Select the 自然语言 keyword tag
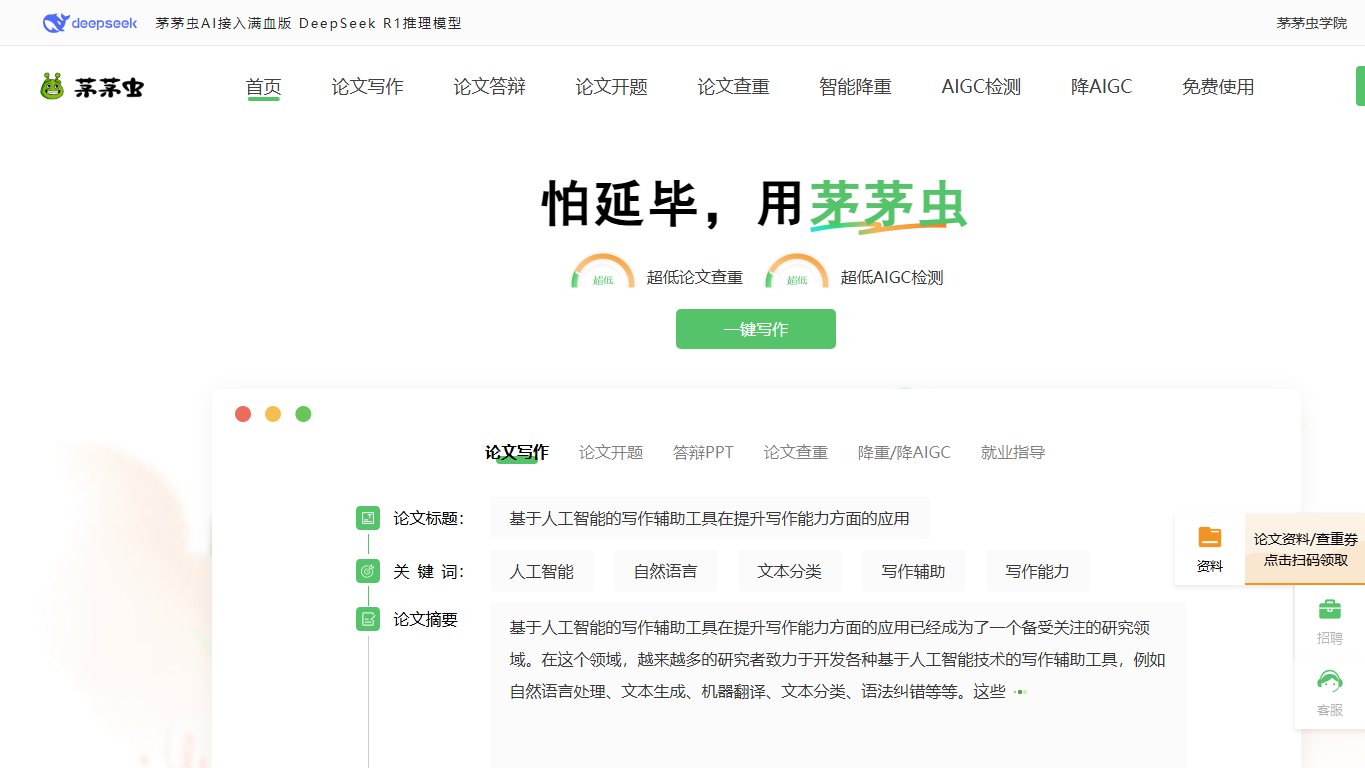 [666, 571]
